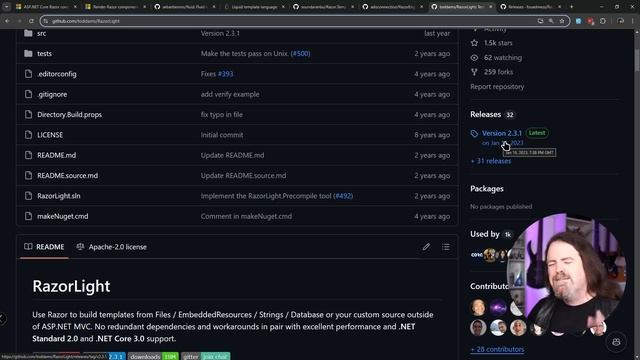
Task: Open 'add verify example' commit message
Action: click(230, 94)
